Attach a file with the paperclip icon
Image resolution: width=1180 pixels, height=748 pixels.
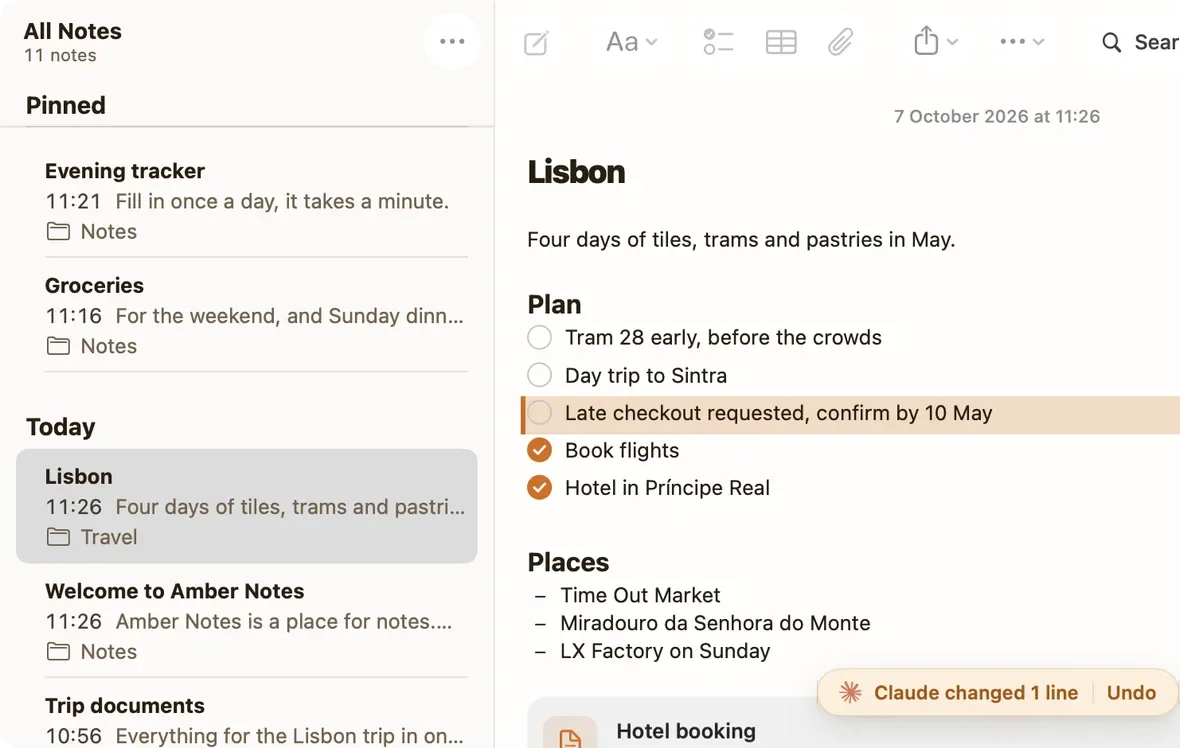coord(840,42)
